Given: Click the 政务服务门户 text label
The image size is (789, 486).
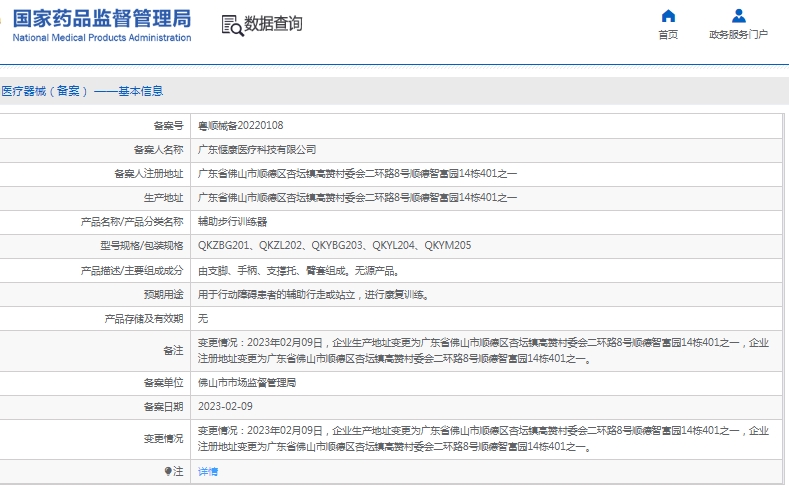Looking at the screenshot, I should (738, 35).
